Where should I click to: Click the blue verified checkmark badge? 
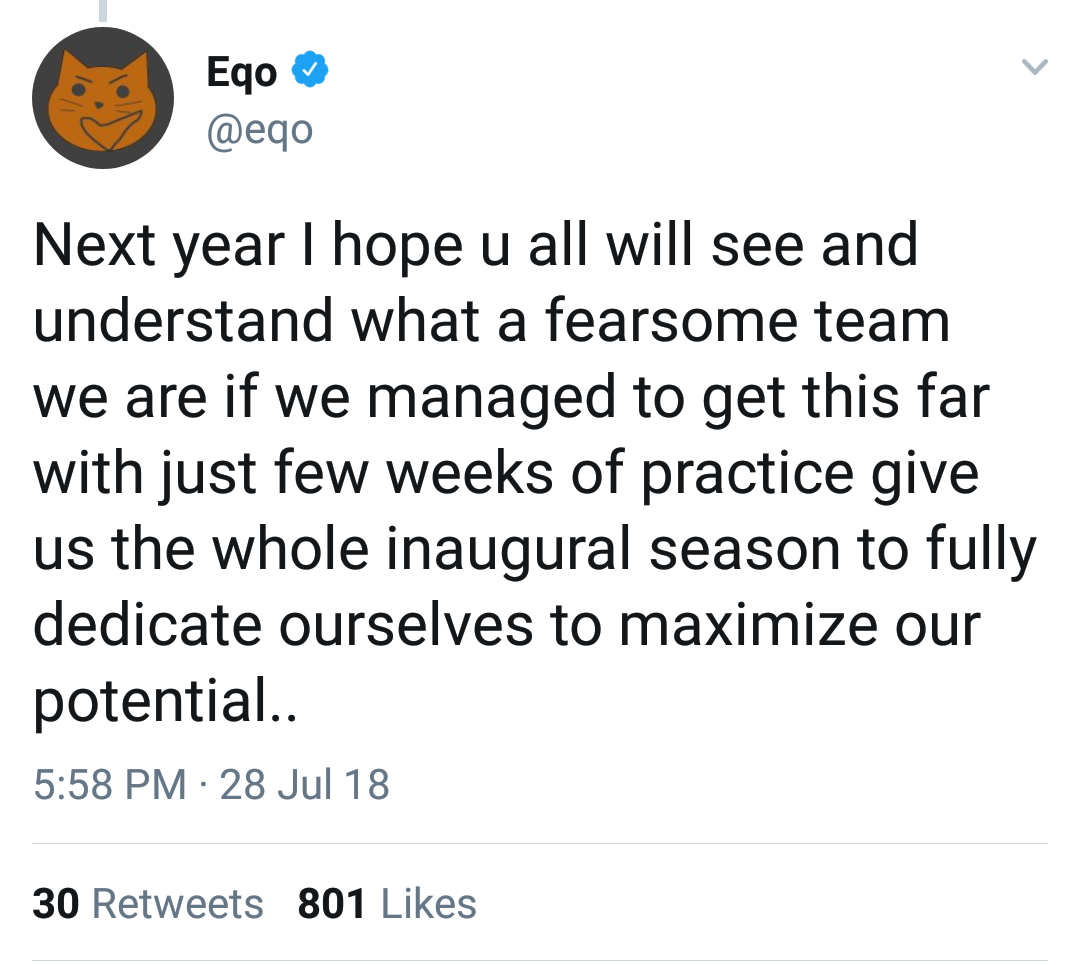point(311,72)
